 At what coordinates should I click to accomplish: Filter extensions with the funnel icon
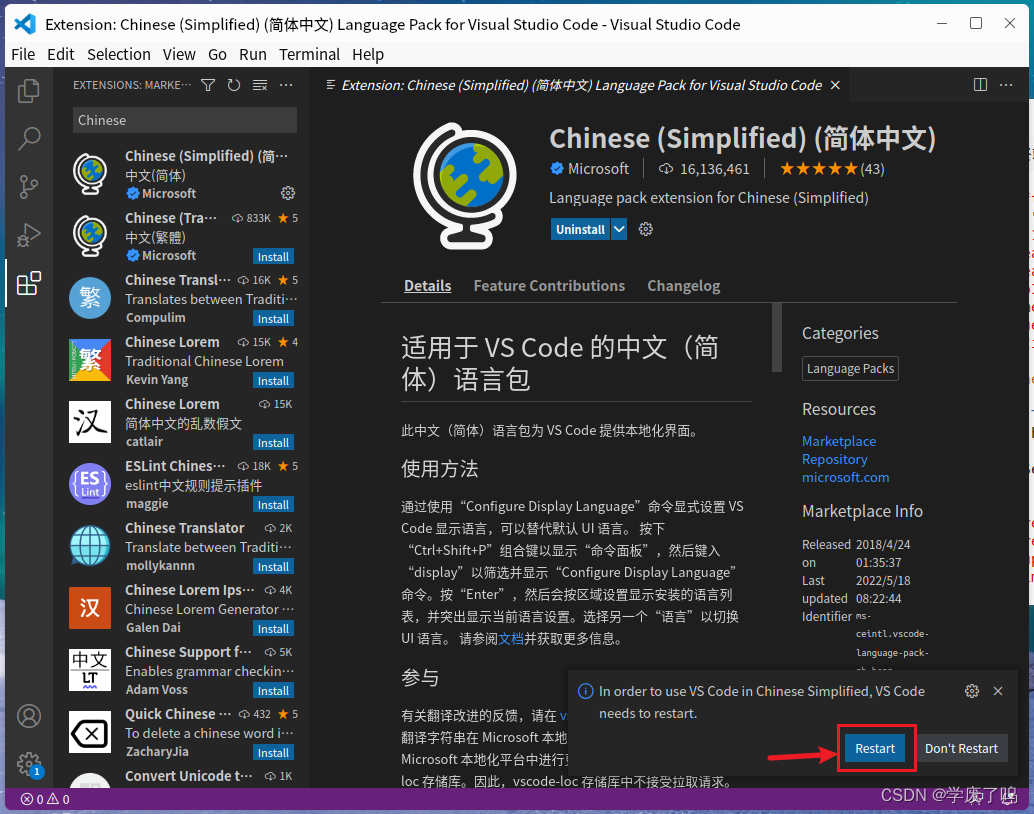208,85
